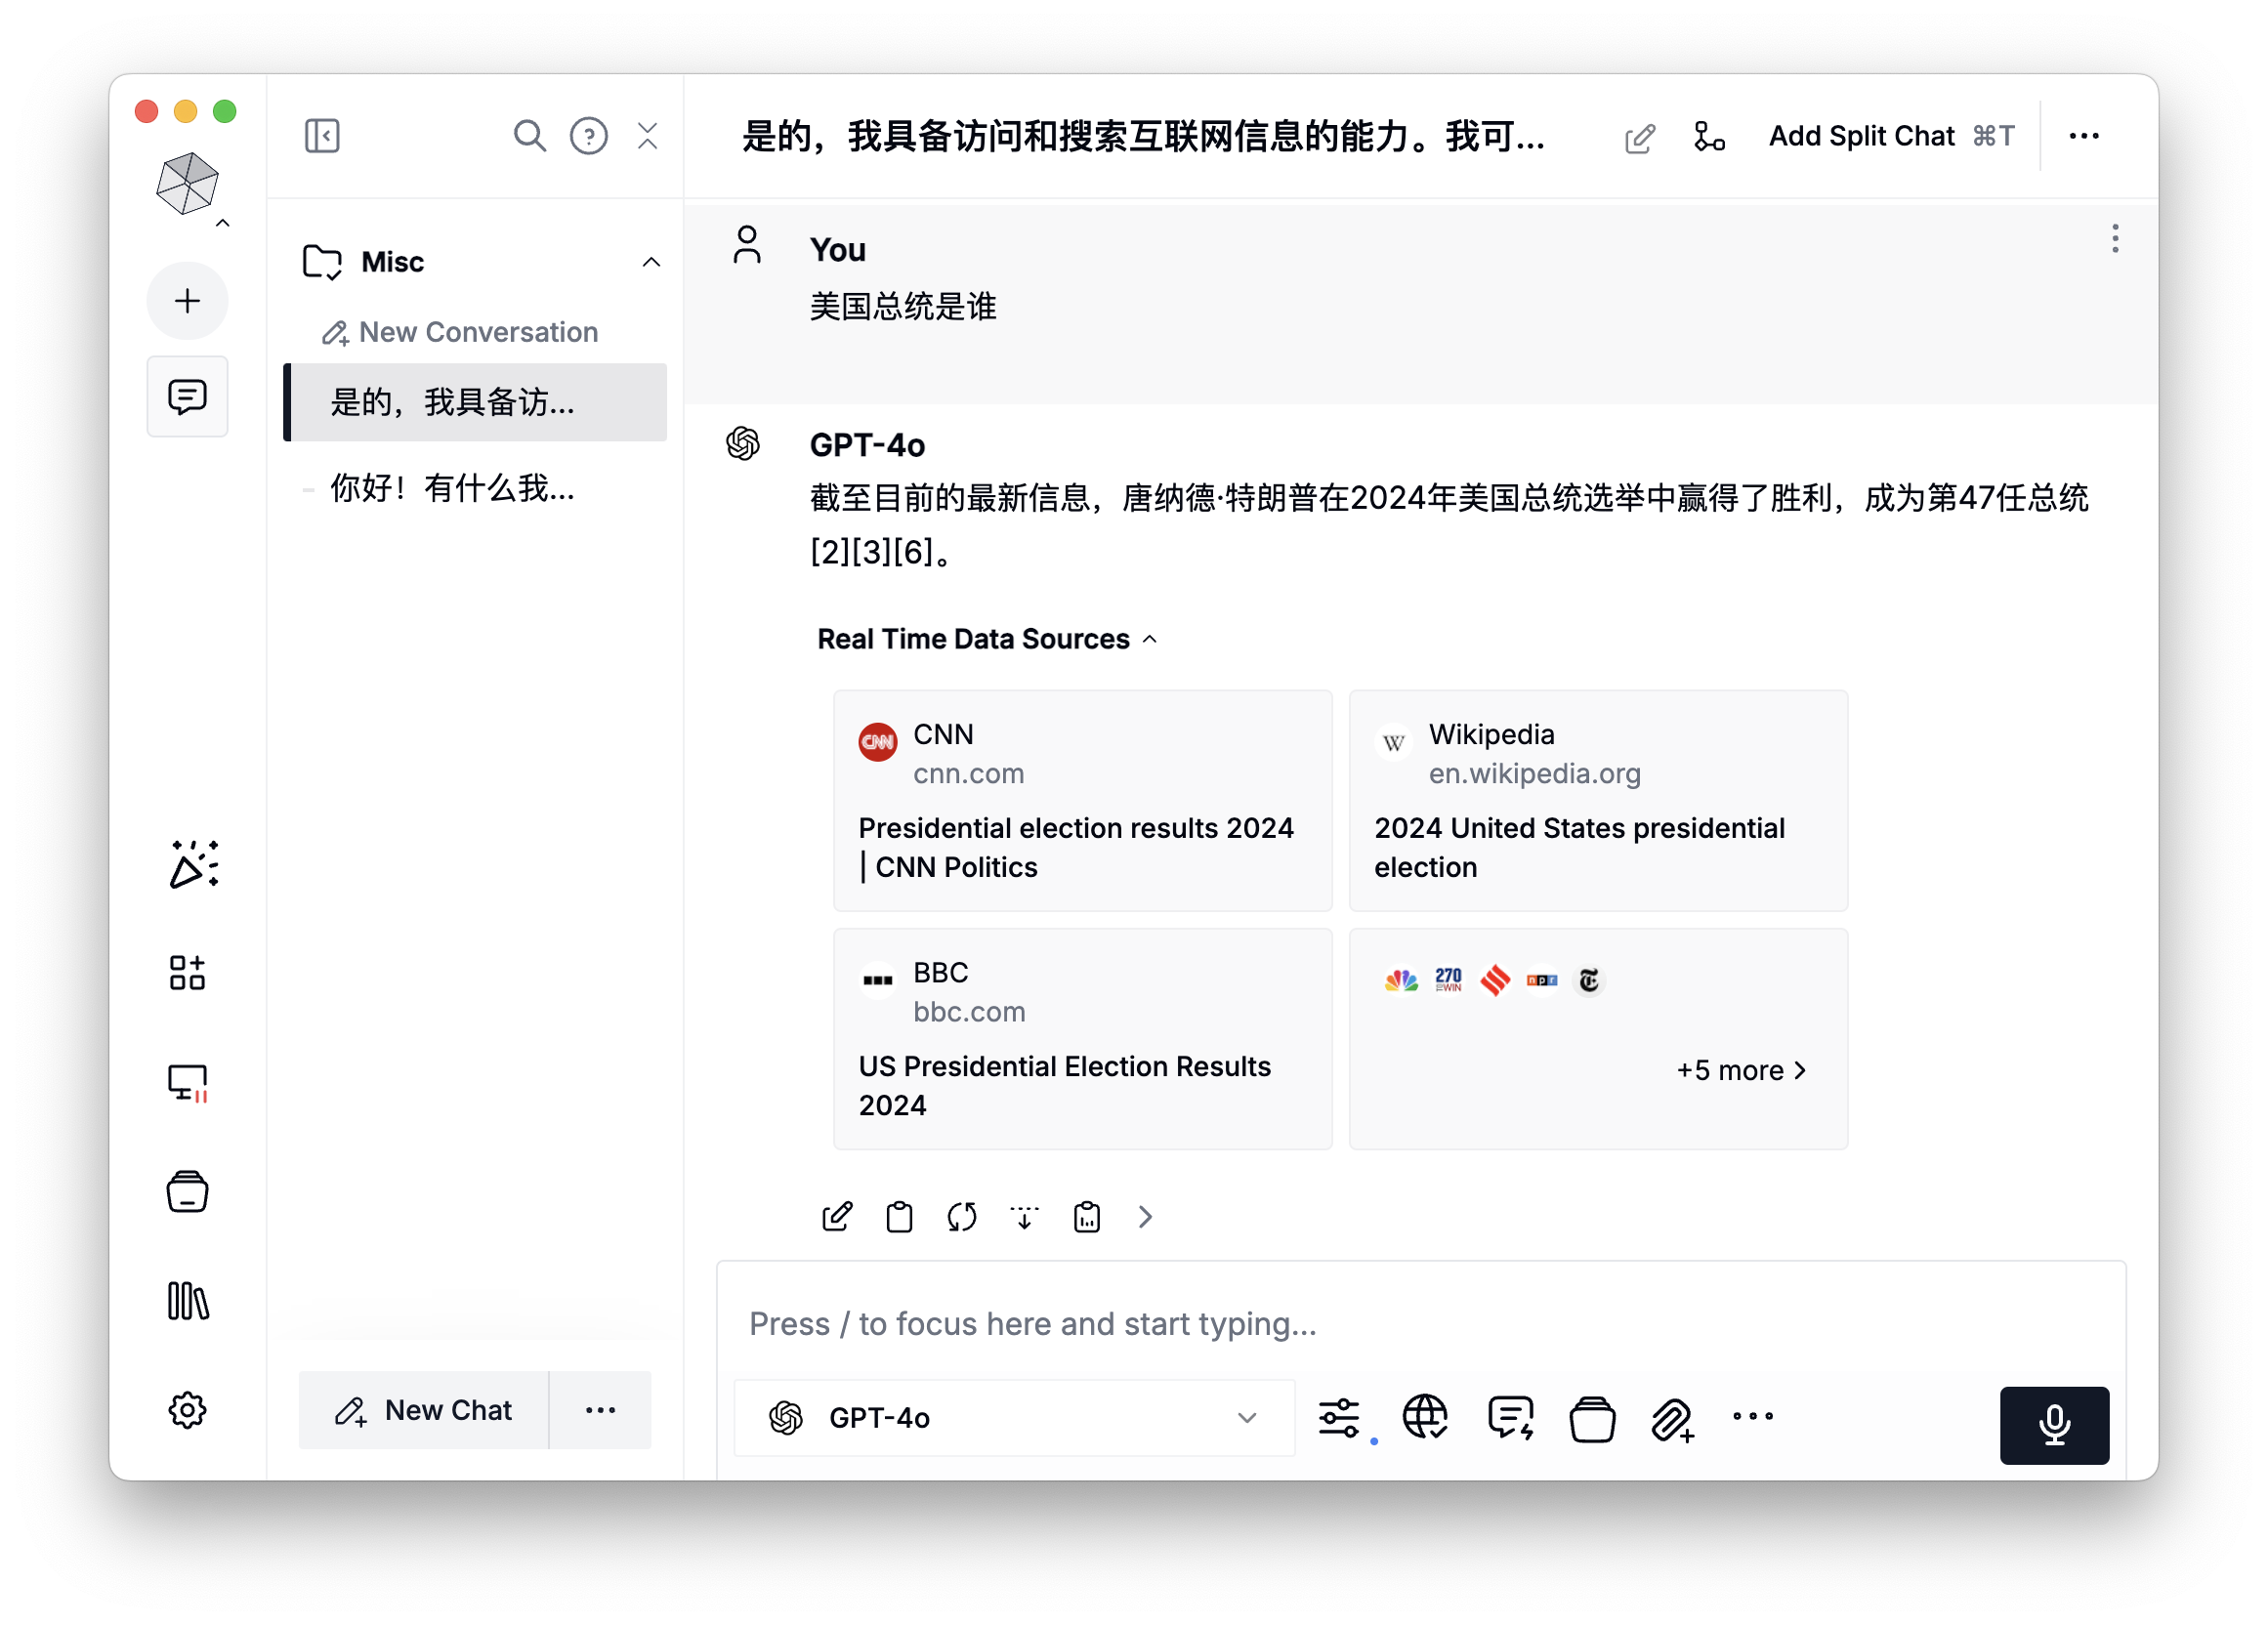Click the +5 more sources link

(1741, 1069)
